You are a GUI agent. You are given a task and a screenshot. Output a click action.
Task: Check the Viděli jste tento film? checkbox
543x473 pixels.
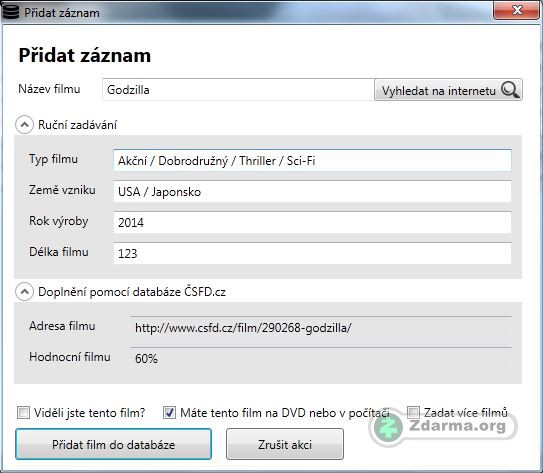tap(23, 412)
